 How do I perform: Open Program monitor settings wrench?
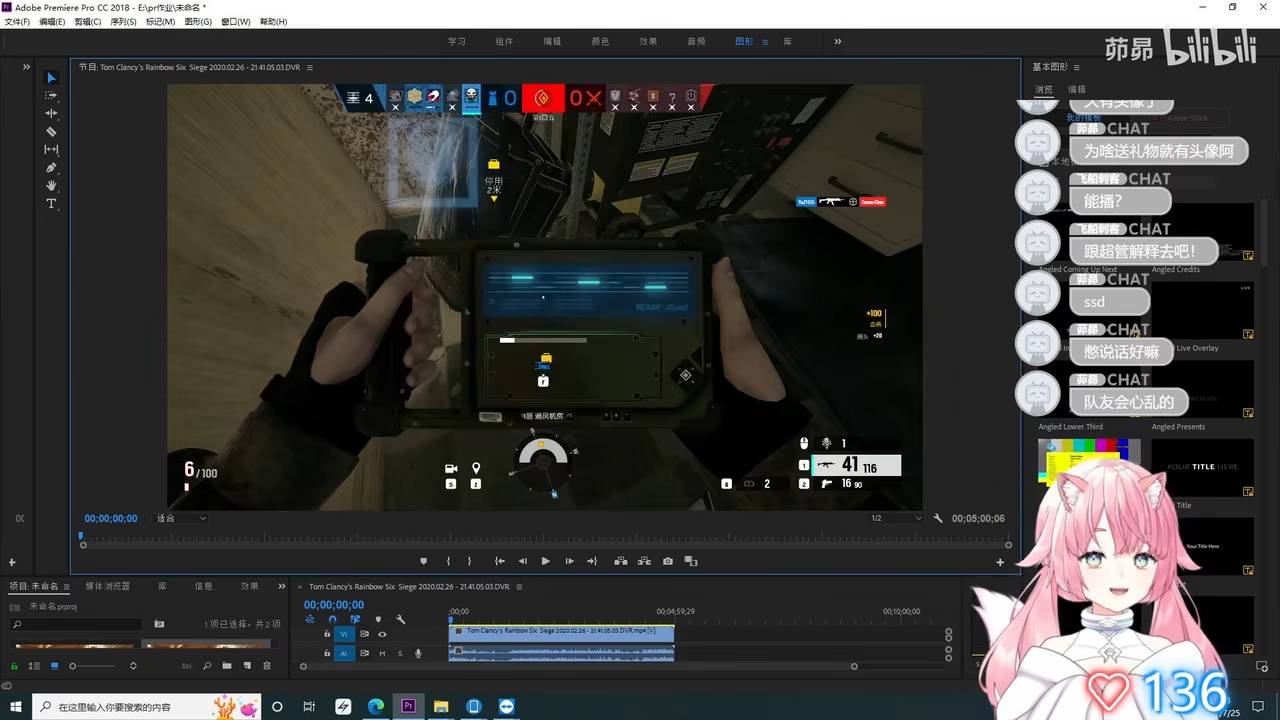(x=938, y=518)
